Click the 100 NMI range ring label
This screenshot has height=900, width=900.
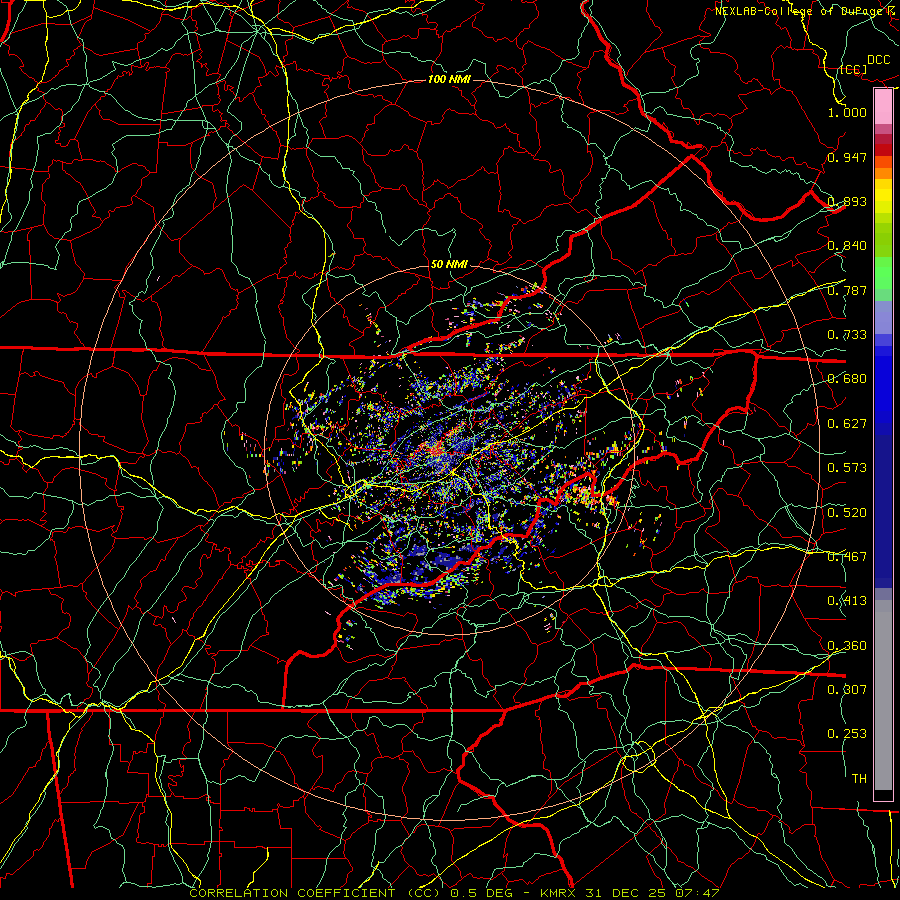(x=449, y=79)
